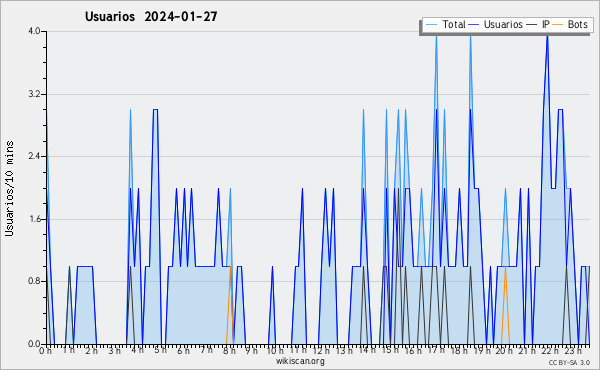The height and width of the screenshot is (370, 600).
Task: Open the wikiscan.org credit below the chart
Action: [x=300, y=361]
